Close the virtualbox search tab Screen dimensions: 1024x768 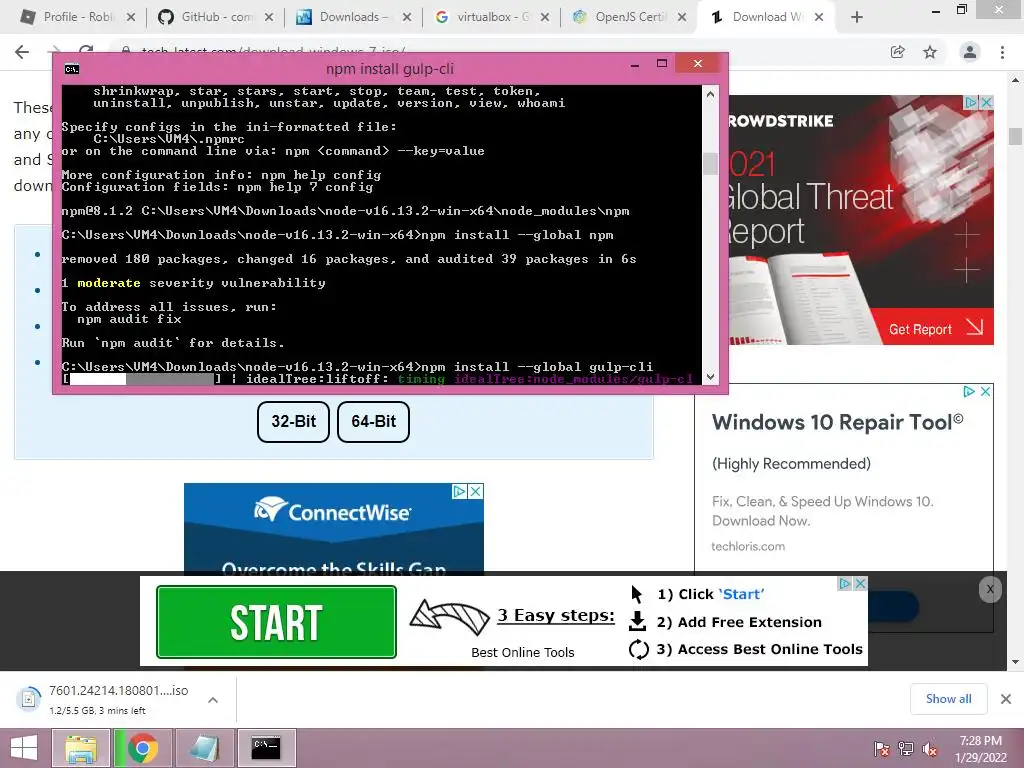tap(545, 18)
